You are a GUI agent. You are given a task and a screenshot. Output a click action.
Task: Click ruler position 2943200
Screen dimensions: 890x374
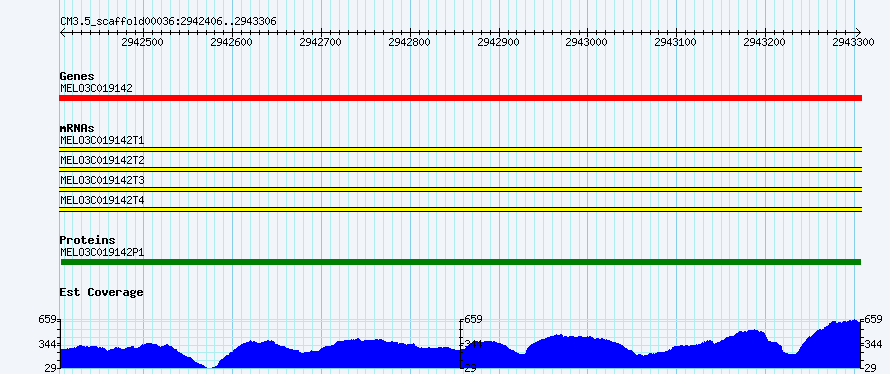coord(765,43)
